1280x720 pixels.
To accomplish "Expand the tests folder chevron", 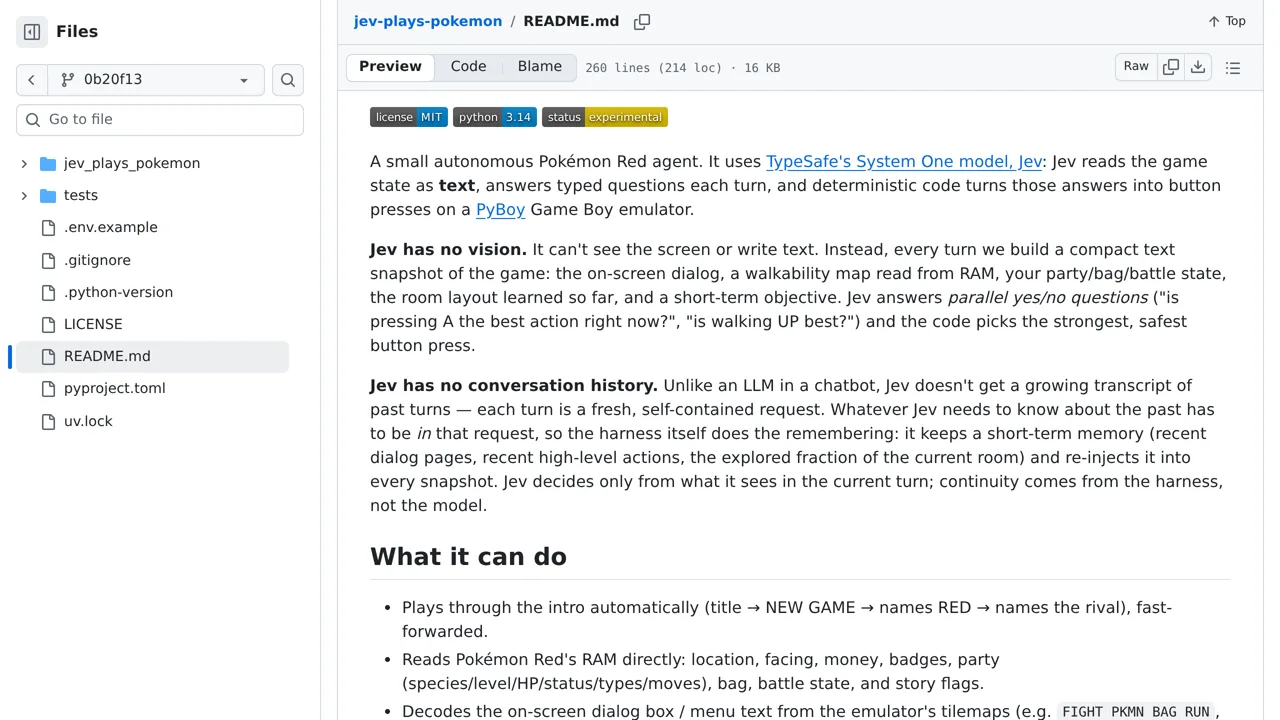I will (24, 195).
